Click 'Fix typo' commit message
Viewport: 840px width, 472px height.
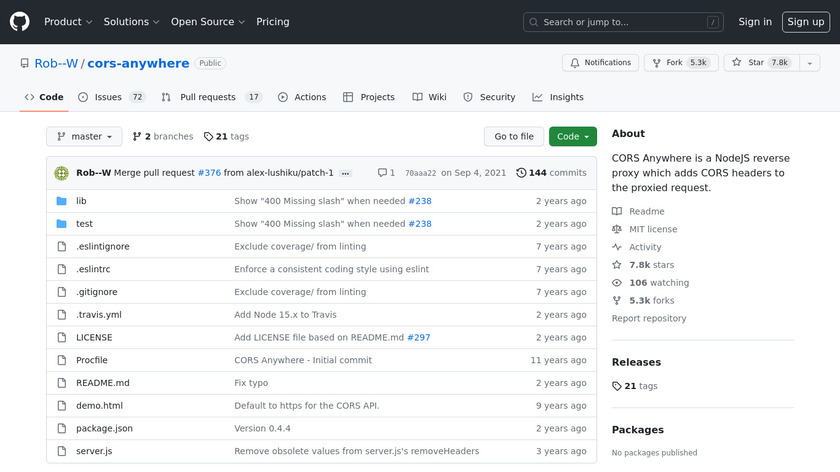[251, 383]
